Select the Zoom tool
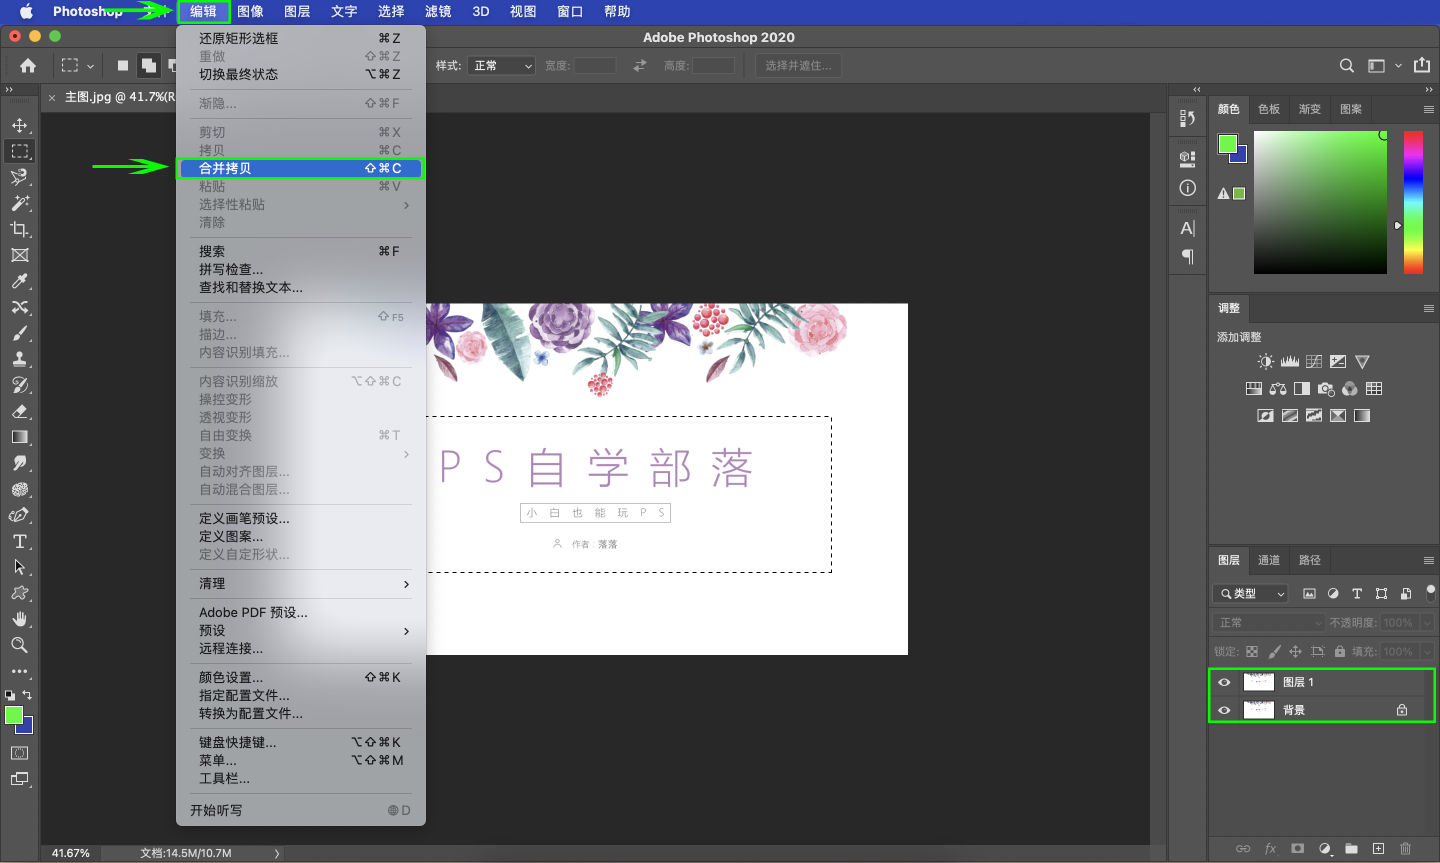Image resolution: width=1440 pixels, height=863 pixels. coord(20,645)
